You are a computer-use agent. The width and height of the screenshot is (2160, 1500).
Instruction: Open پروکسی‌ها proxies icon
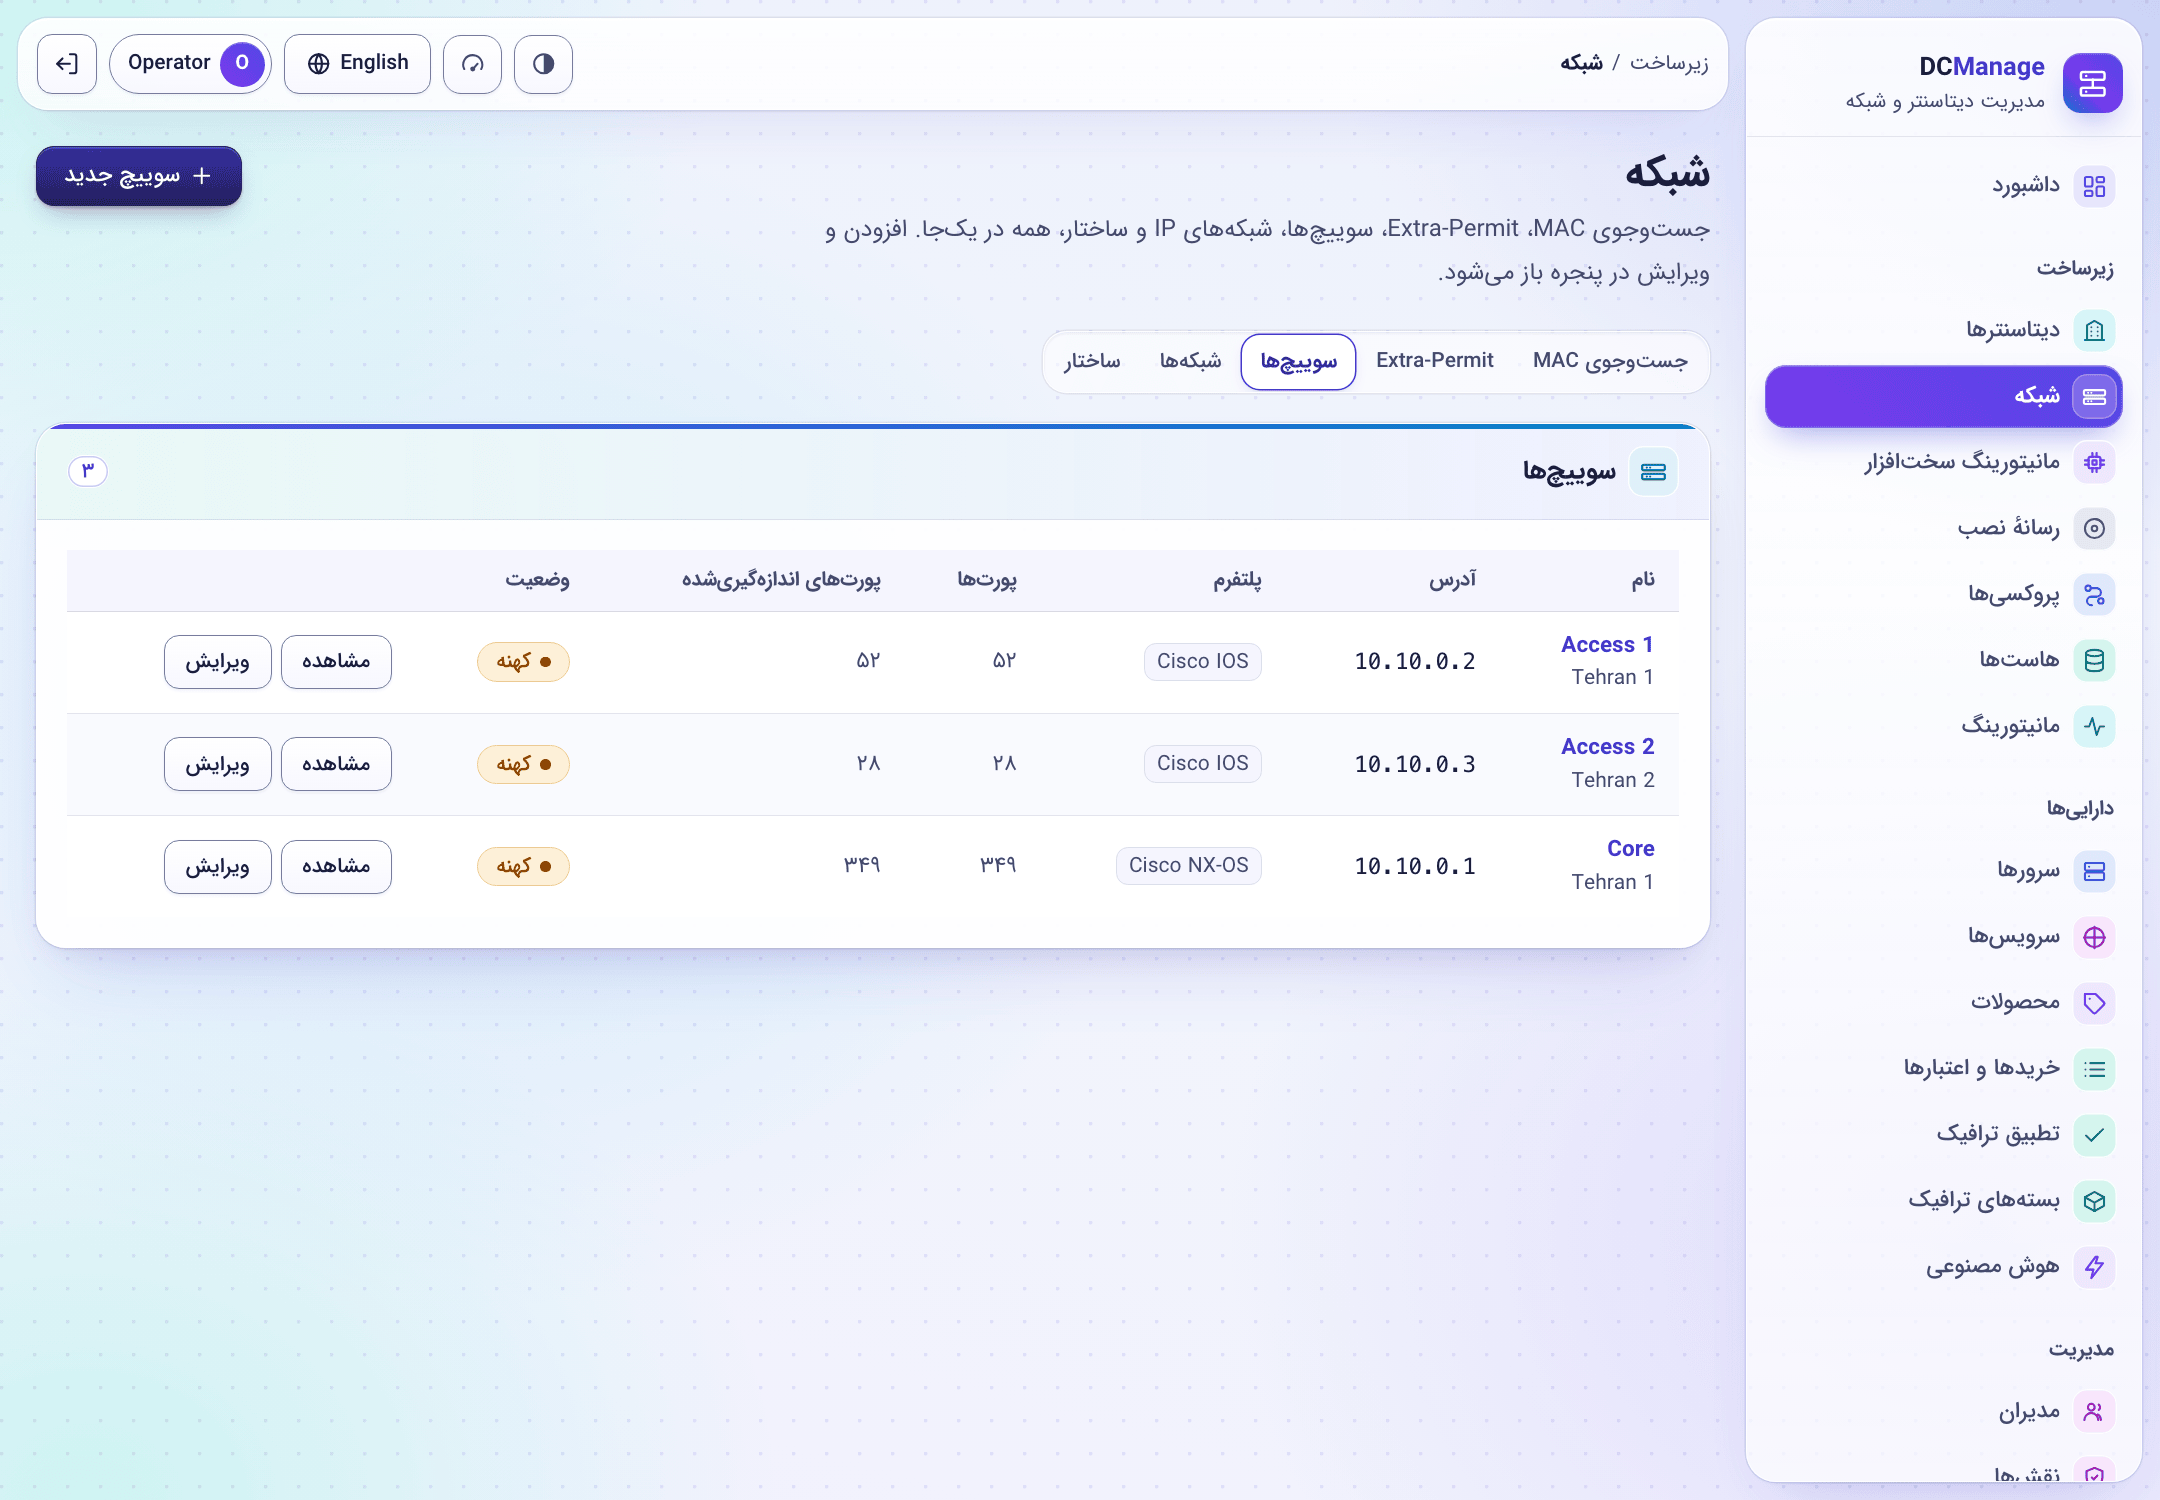click(2094, 595)
